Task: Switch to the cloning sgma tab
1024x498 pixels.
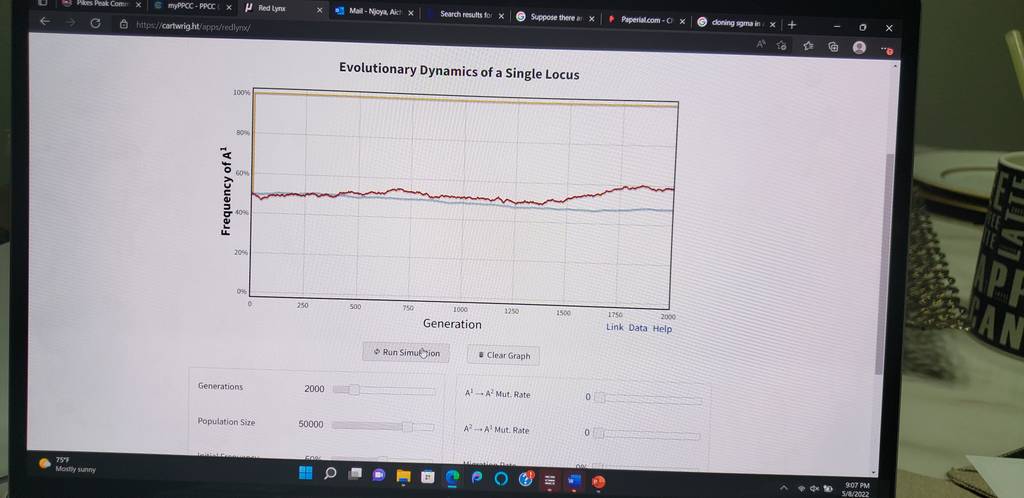Action: [x=737, y=23]
